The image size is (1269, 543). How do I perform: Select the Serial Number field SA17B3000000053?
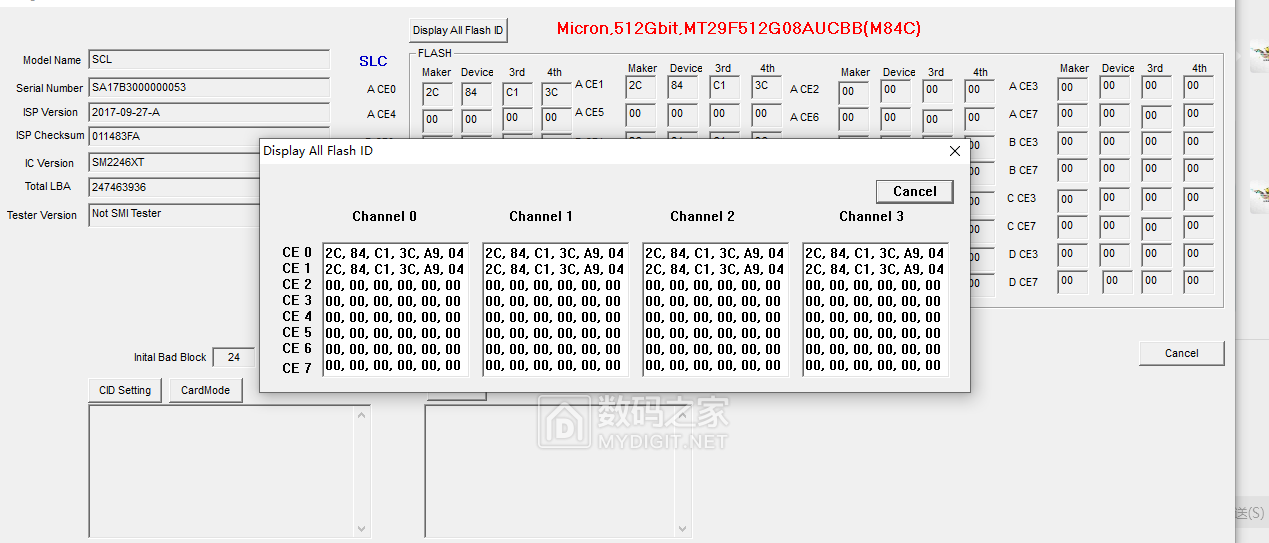point(209,88)
